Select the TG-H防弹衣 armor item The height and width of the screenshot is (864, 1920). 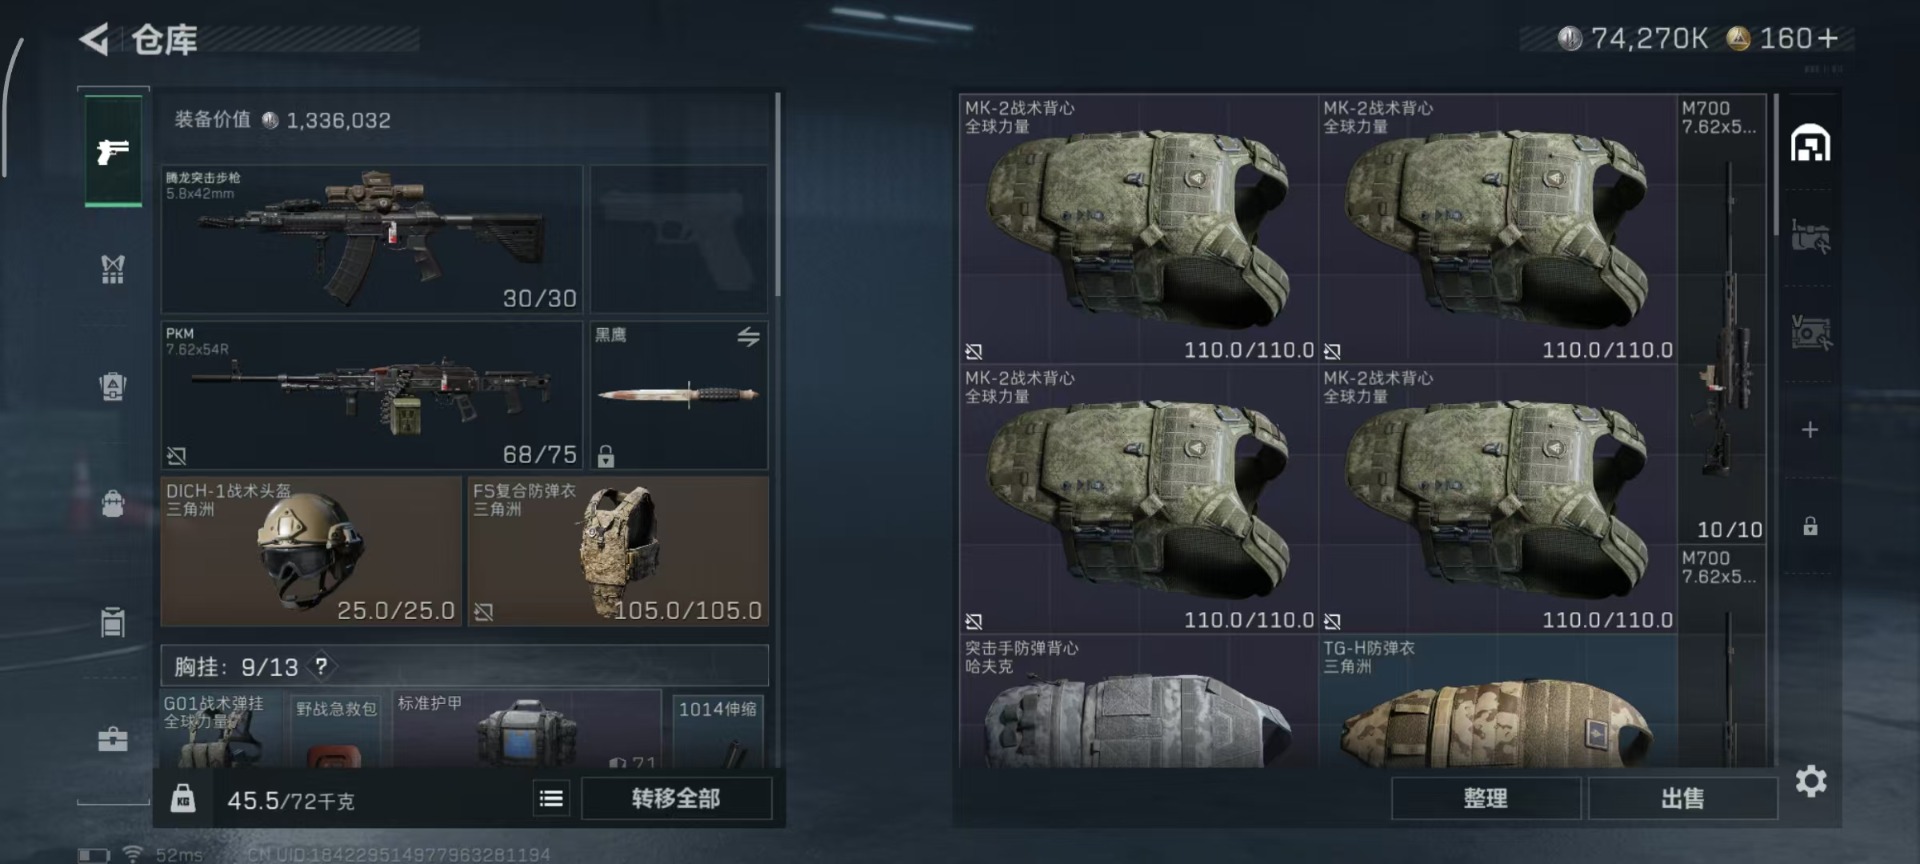tap(1497, 702)
